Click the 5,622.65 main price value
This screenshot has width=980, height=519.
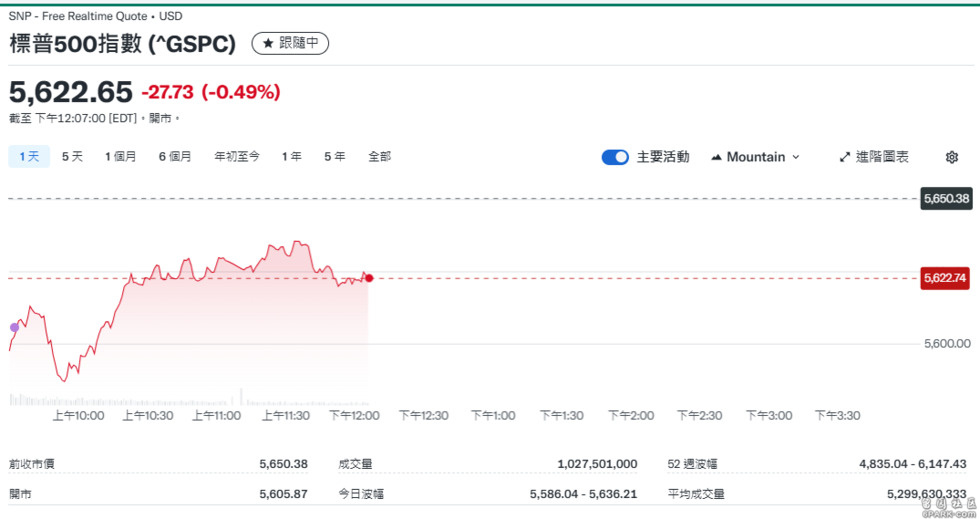click(71, 92)
